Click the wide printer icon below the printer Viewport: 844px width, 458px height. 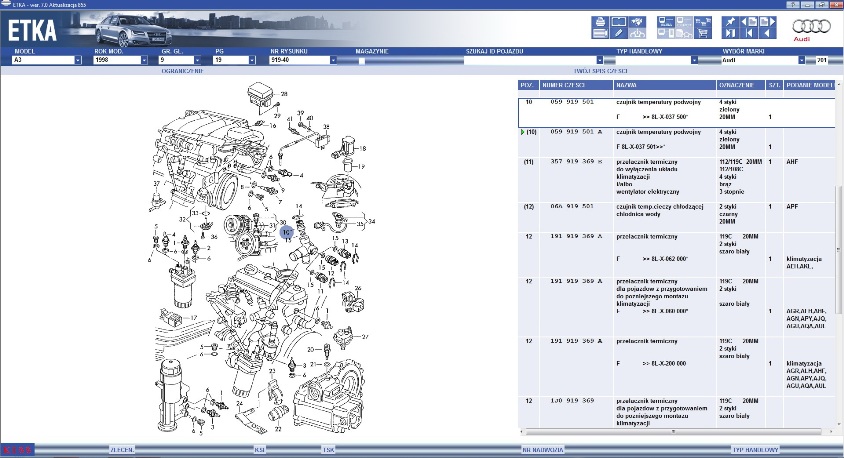pyautogui.click(x=600, y=33)
